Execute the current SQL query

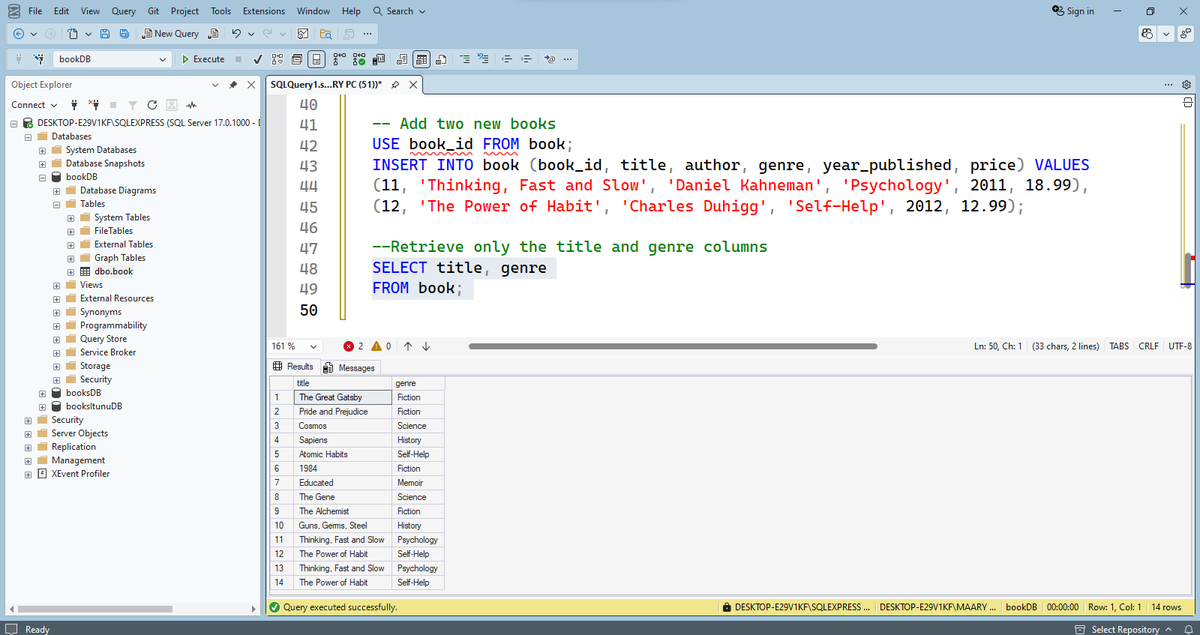(203, 59)
